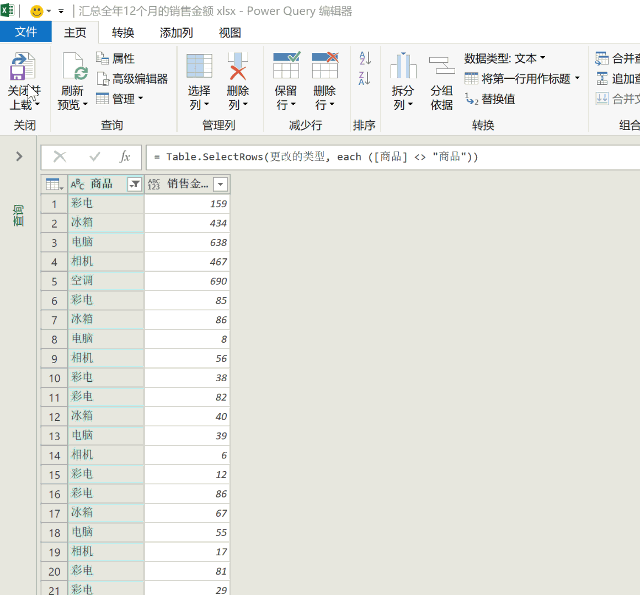Click the Split Column (拆分列) icon
The image size is (640, 595).
click(x=403, y=68)
